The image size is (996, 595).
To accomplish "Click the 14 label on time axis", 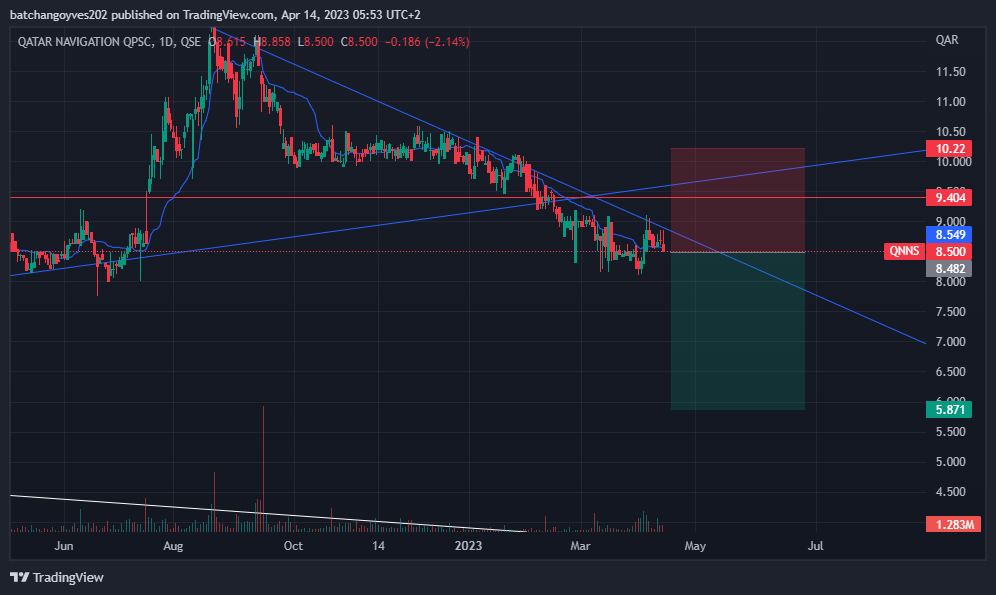I will tap(378, 546).
